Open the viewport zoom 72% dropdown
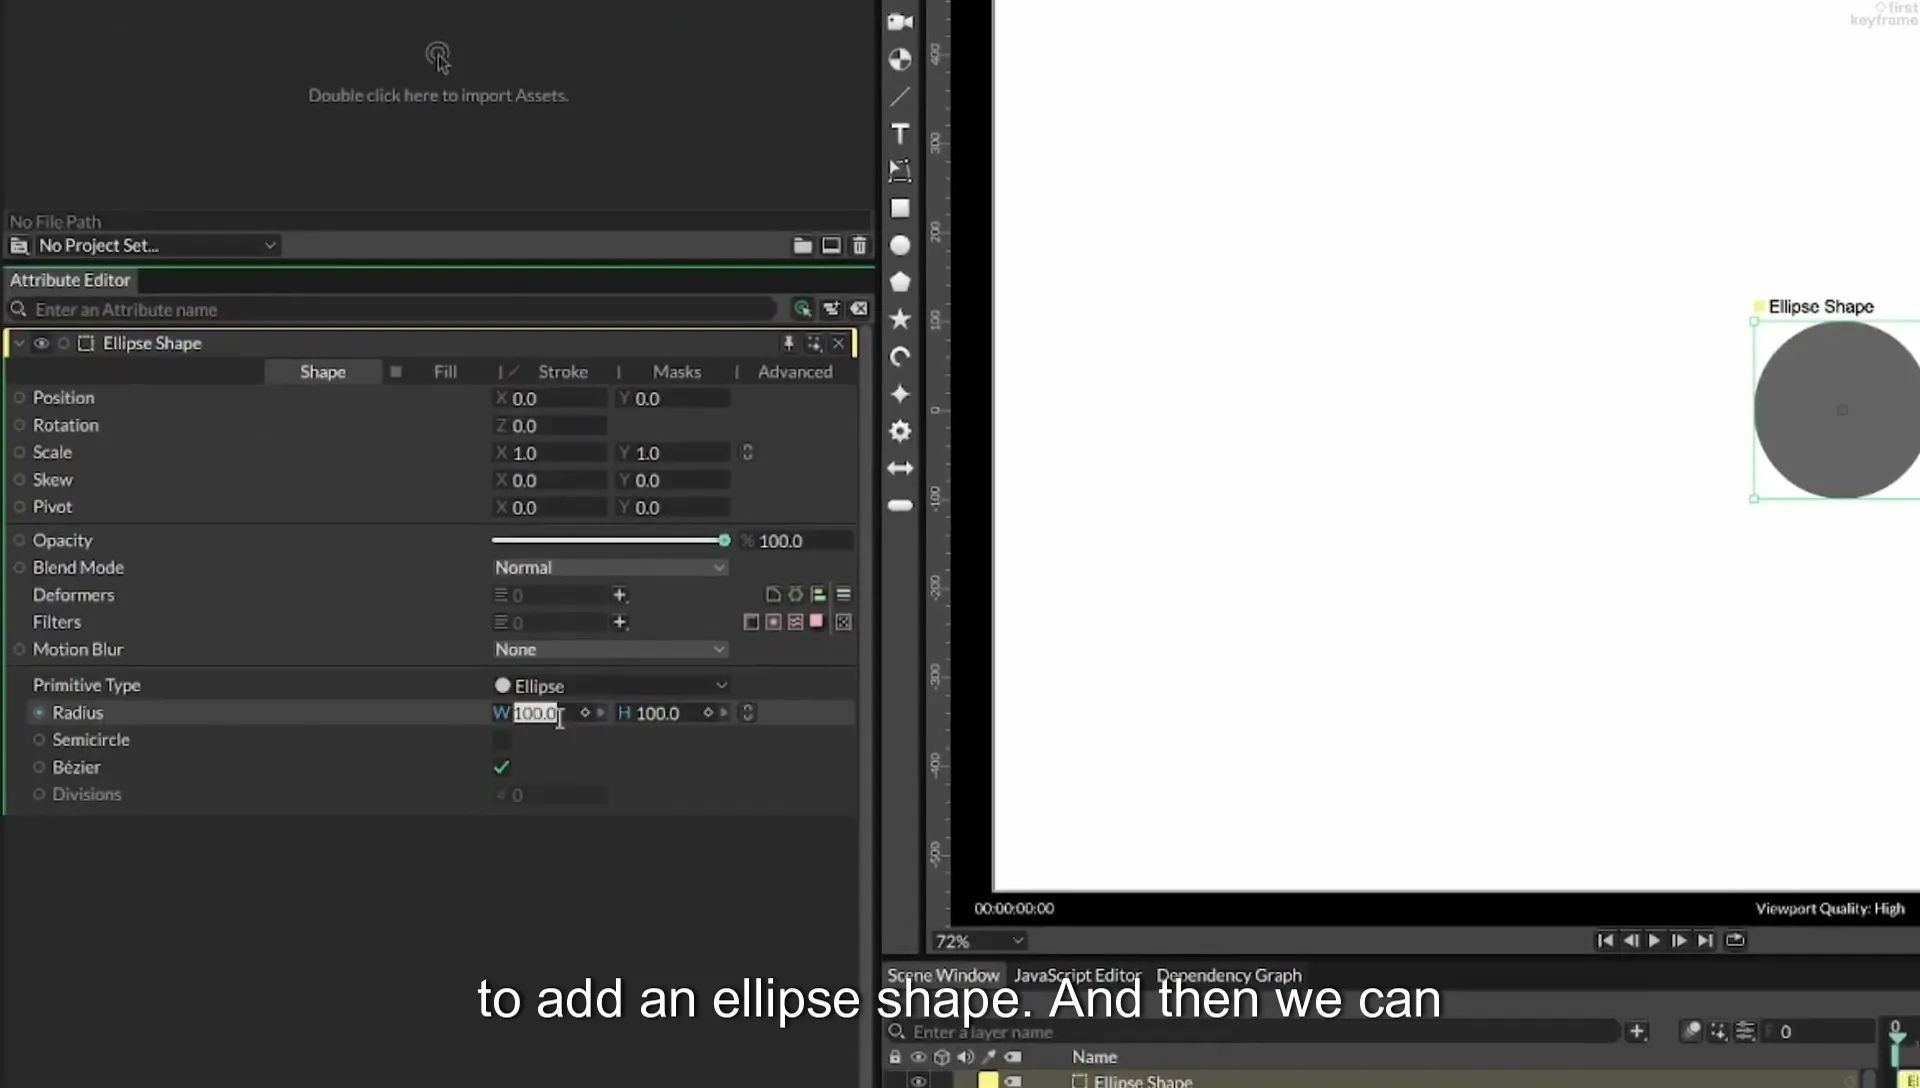Image resolution: width=1920 pixels, height=1088 pixels. tap(979, 941)
